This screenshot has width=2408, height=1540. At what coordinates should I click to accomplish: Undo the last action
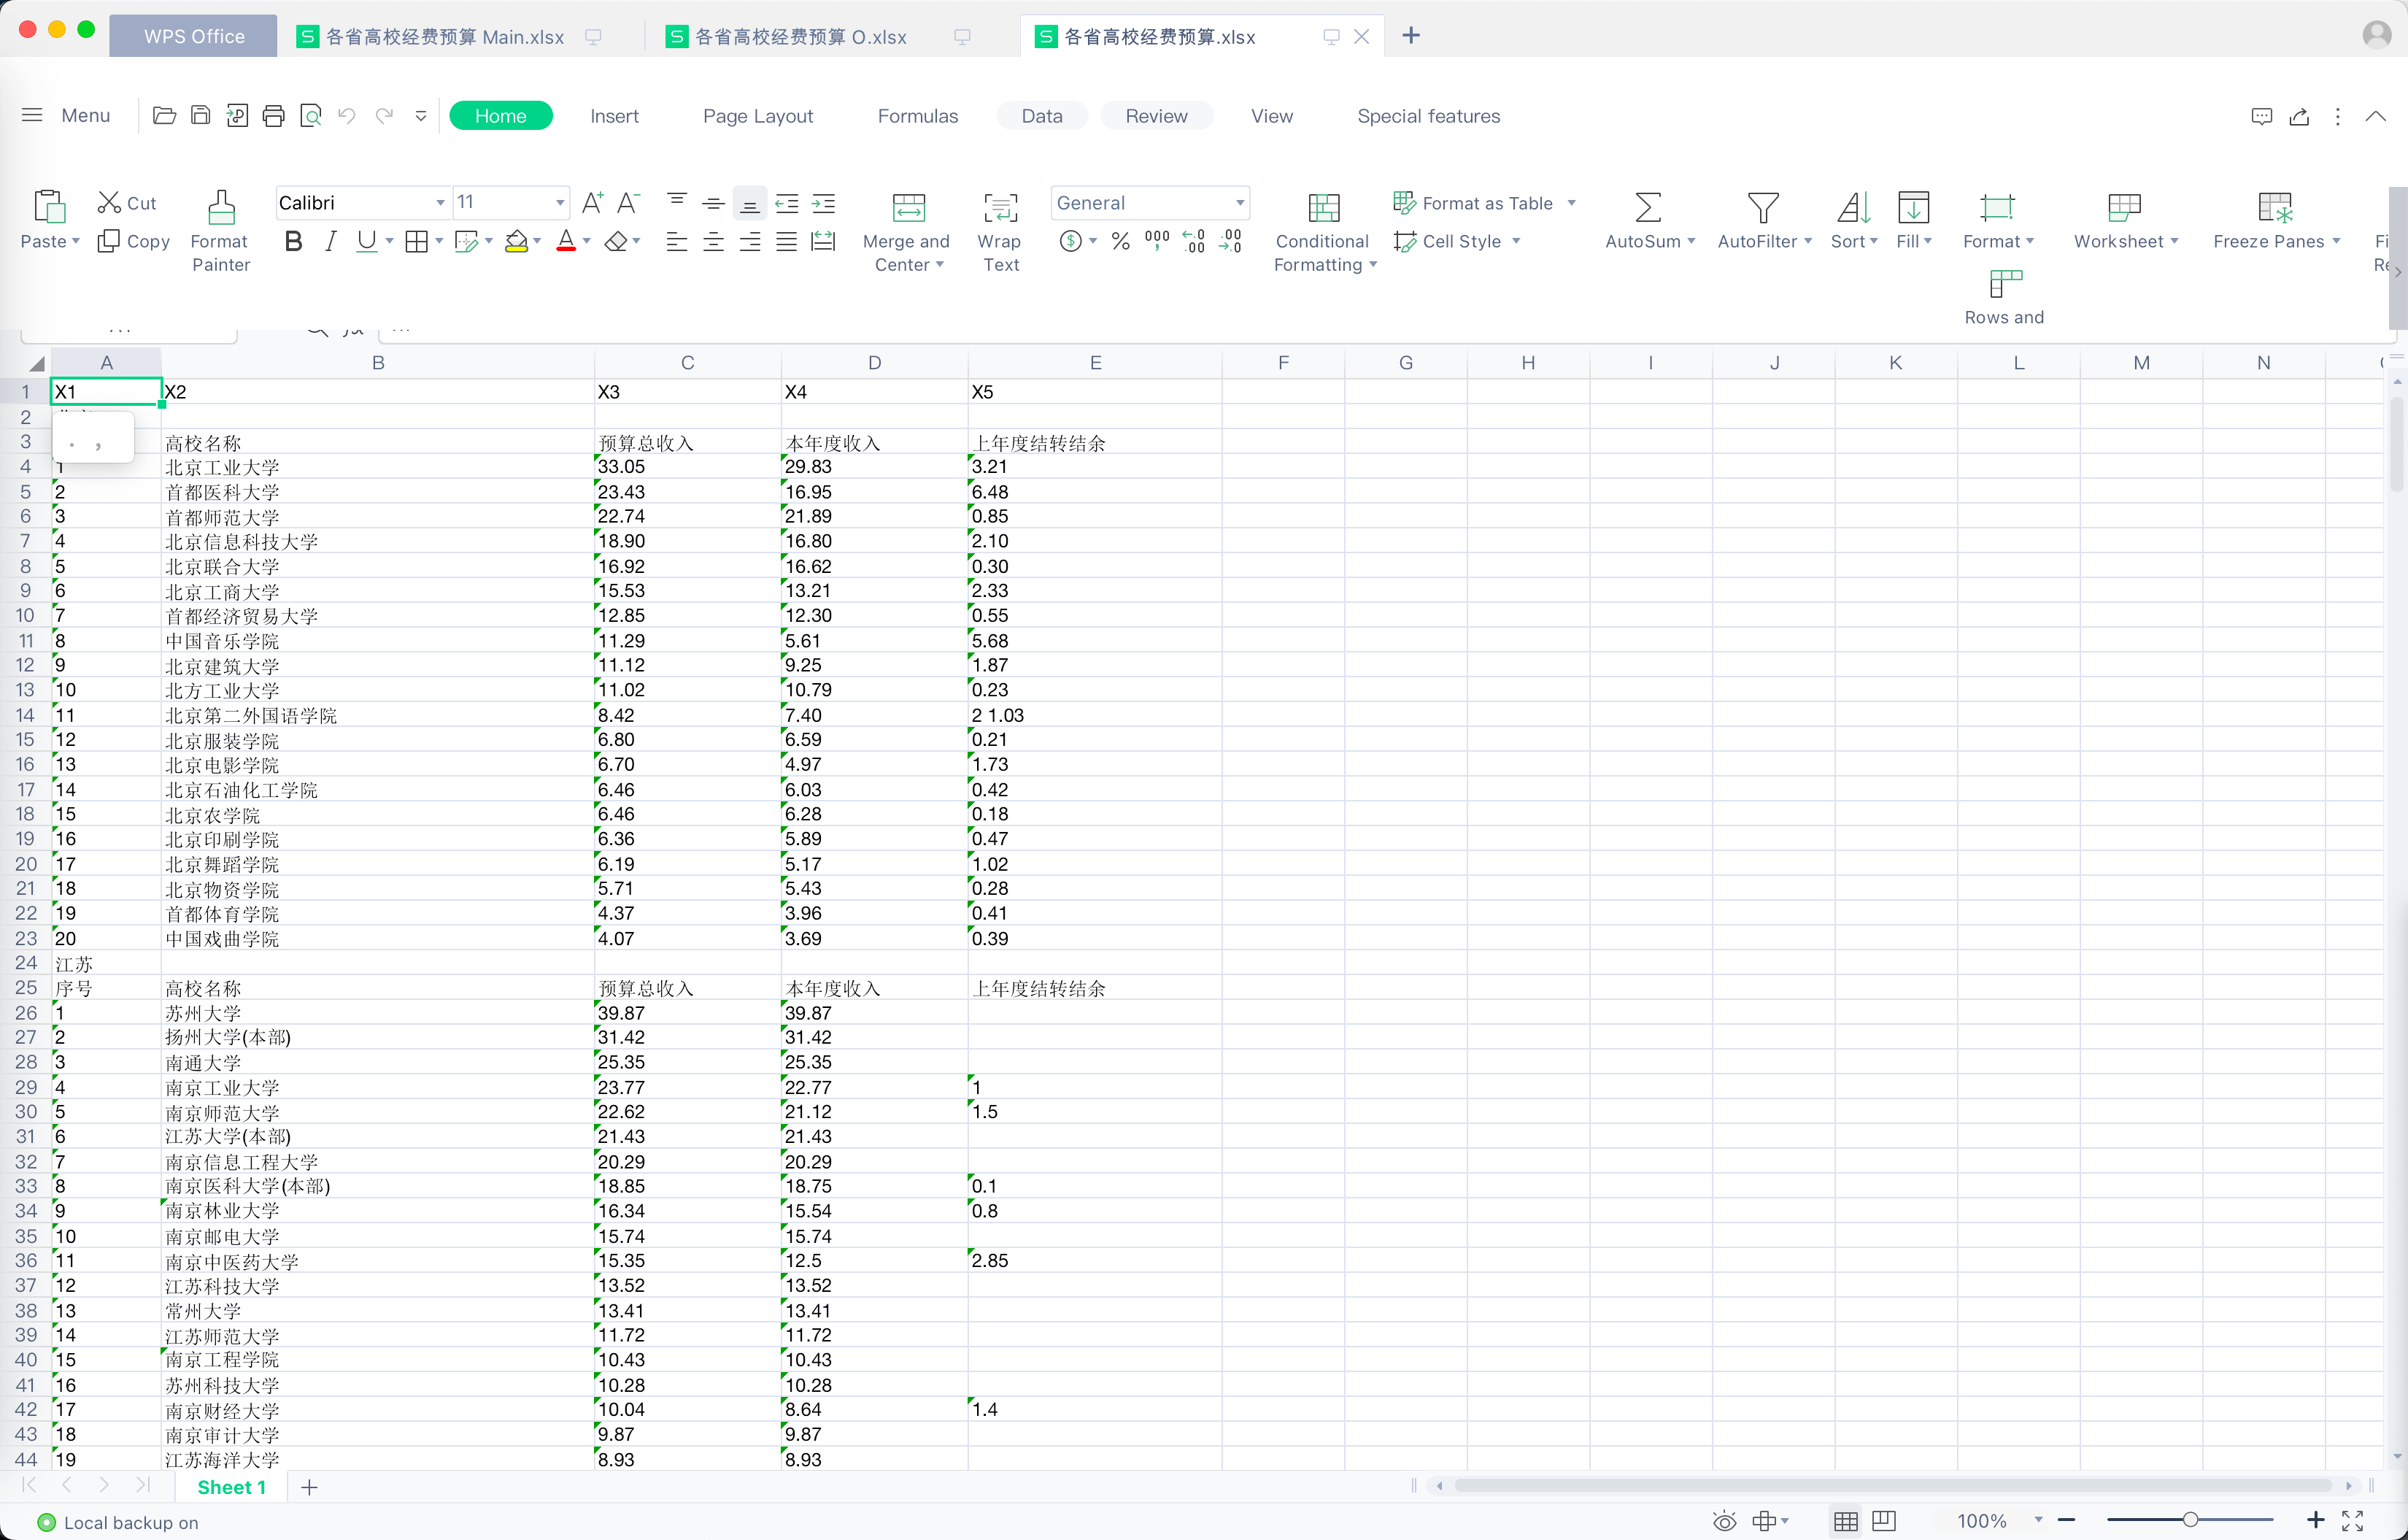tap(347, 116)
